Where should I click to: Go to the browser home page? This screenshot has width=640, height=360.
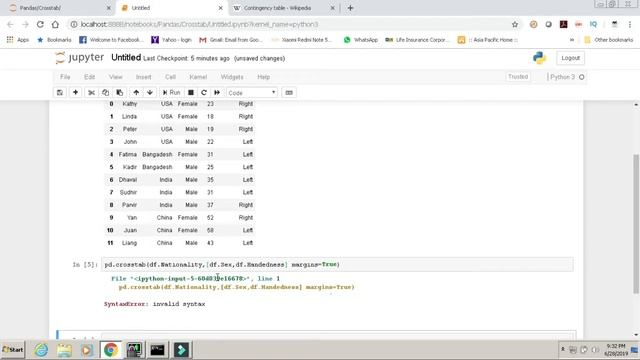click(55, 24)
